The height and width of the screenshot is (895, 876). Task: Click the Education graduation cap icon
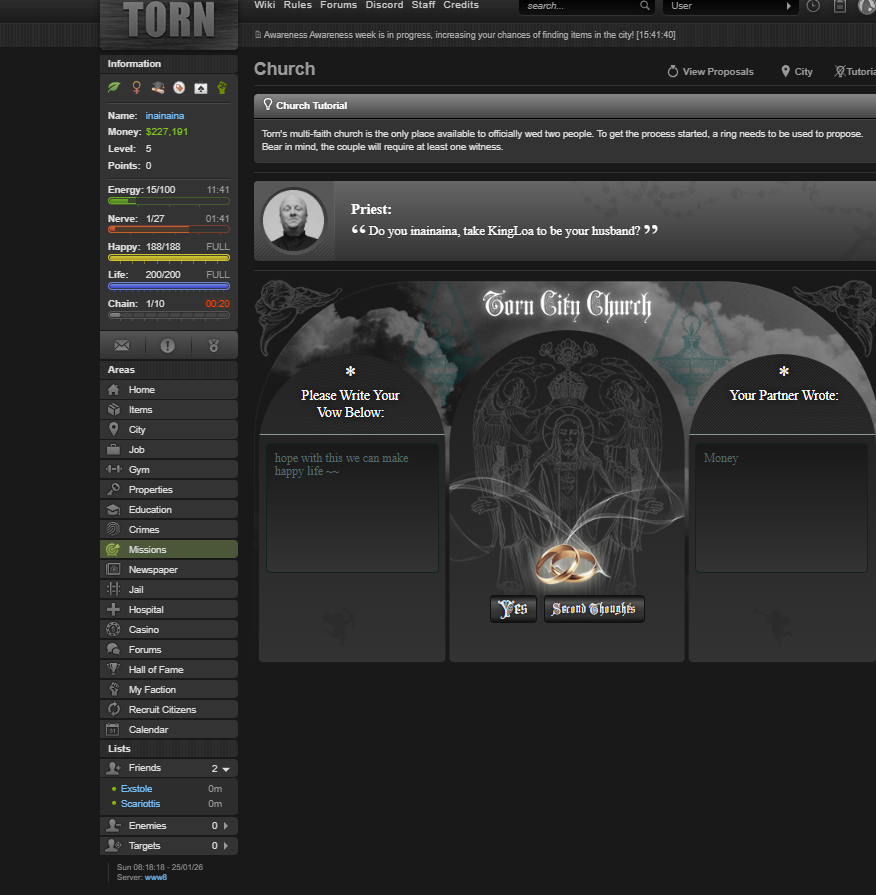coord(114,509)
